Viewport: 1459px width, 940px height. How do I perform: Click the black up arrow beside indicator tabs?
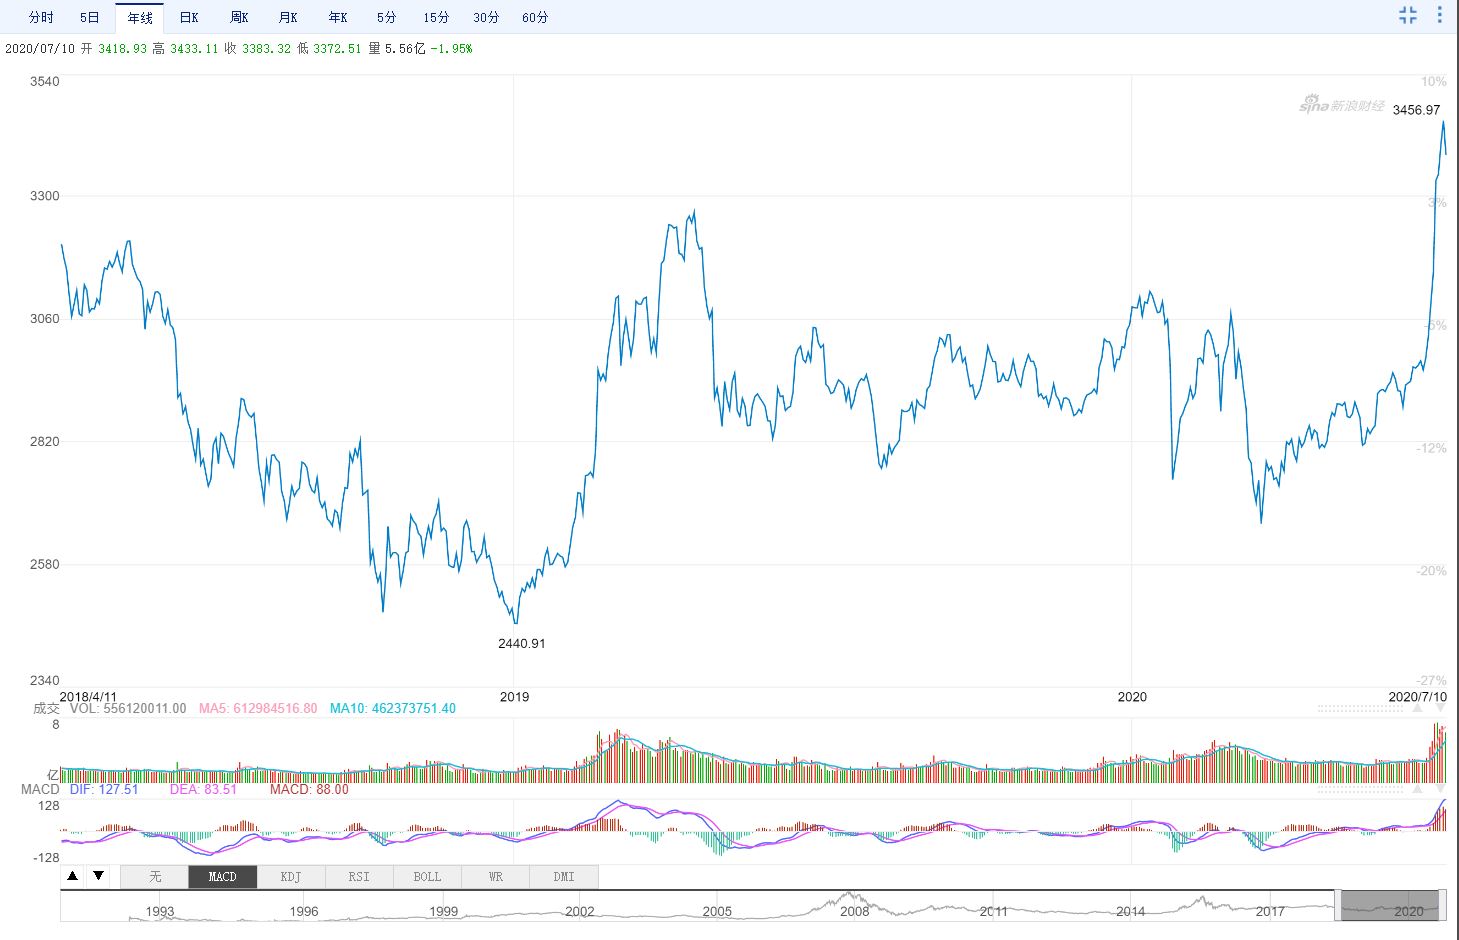pos(73,876)
